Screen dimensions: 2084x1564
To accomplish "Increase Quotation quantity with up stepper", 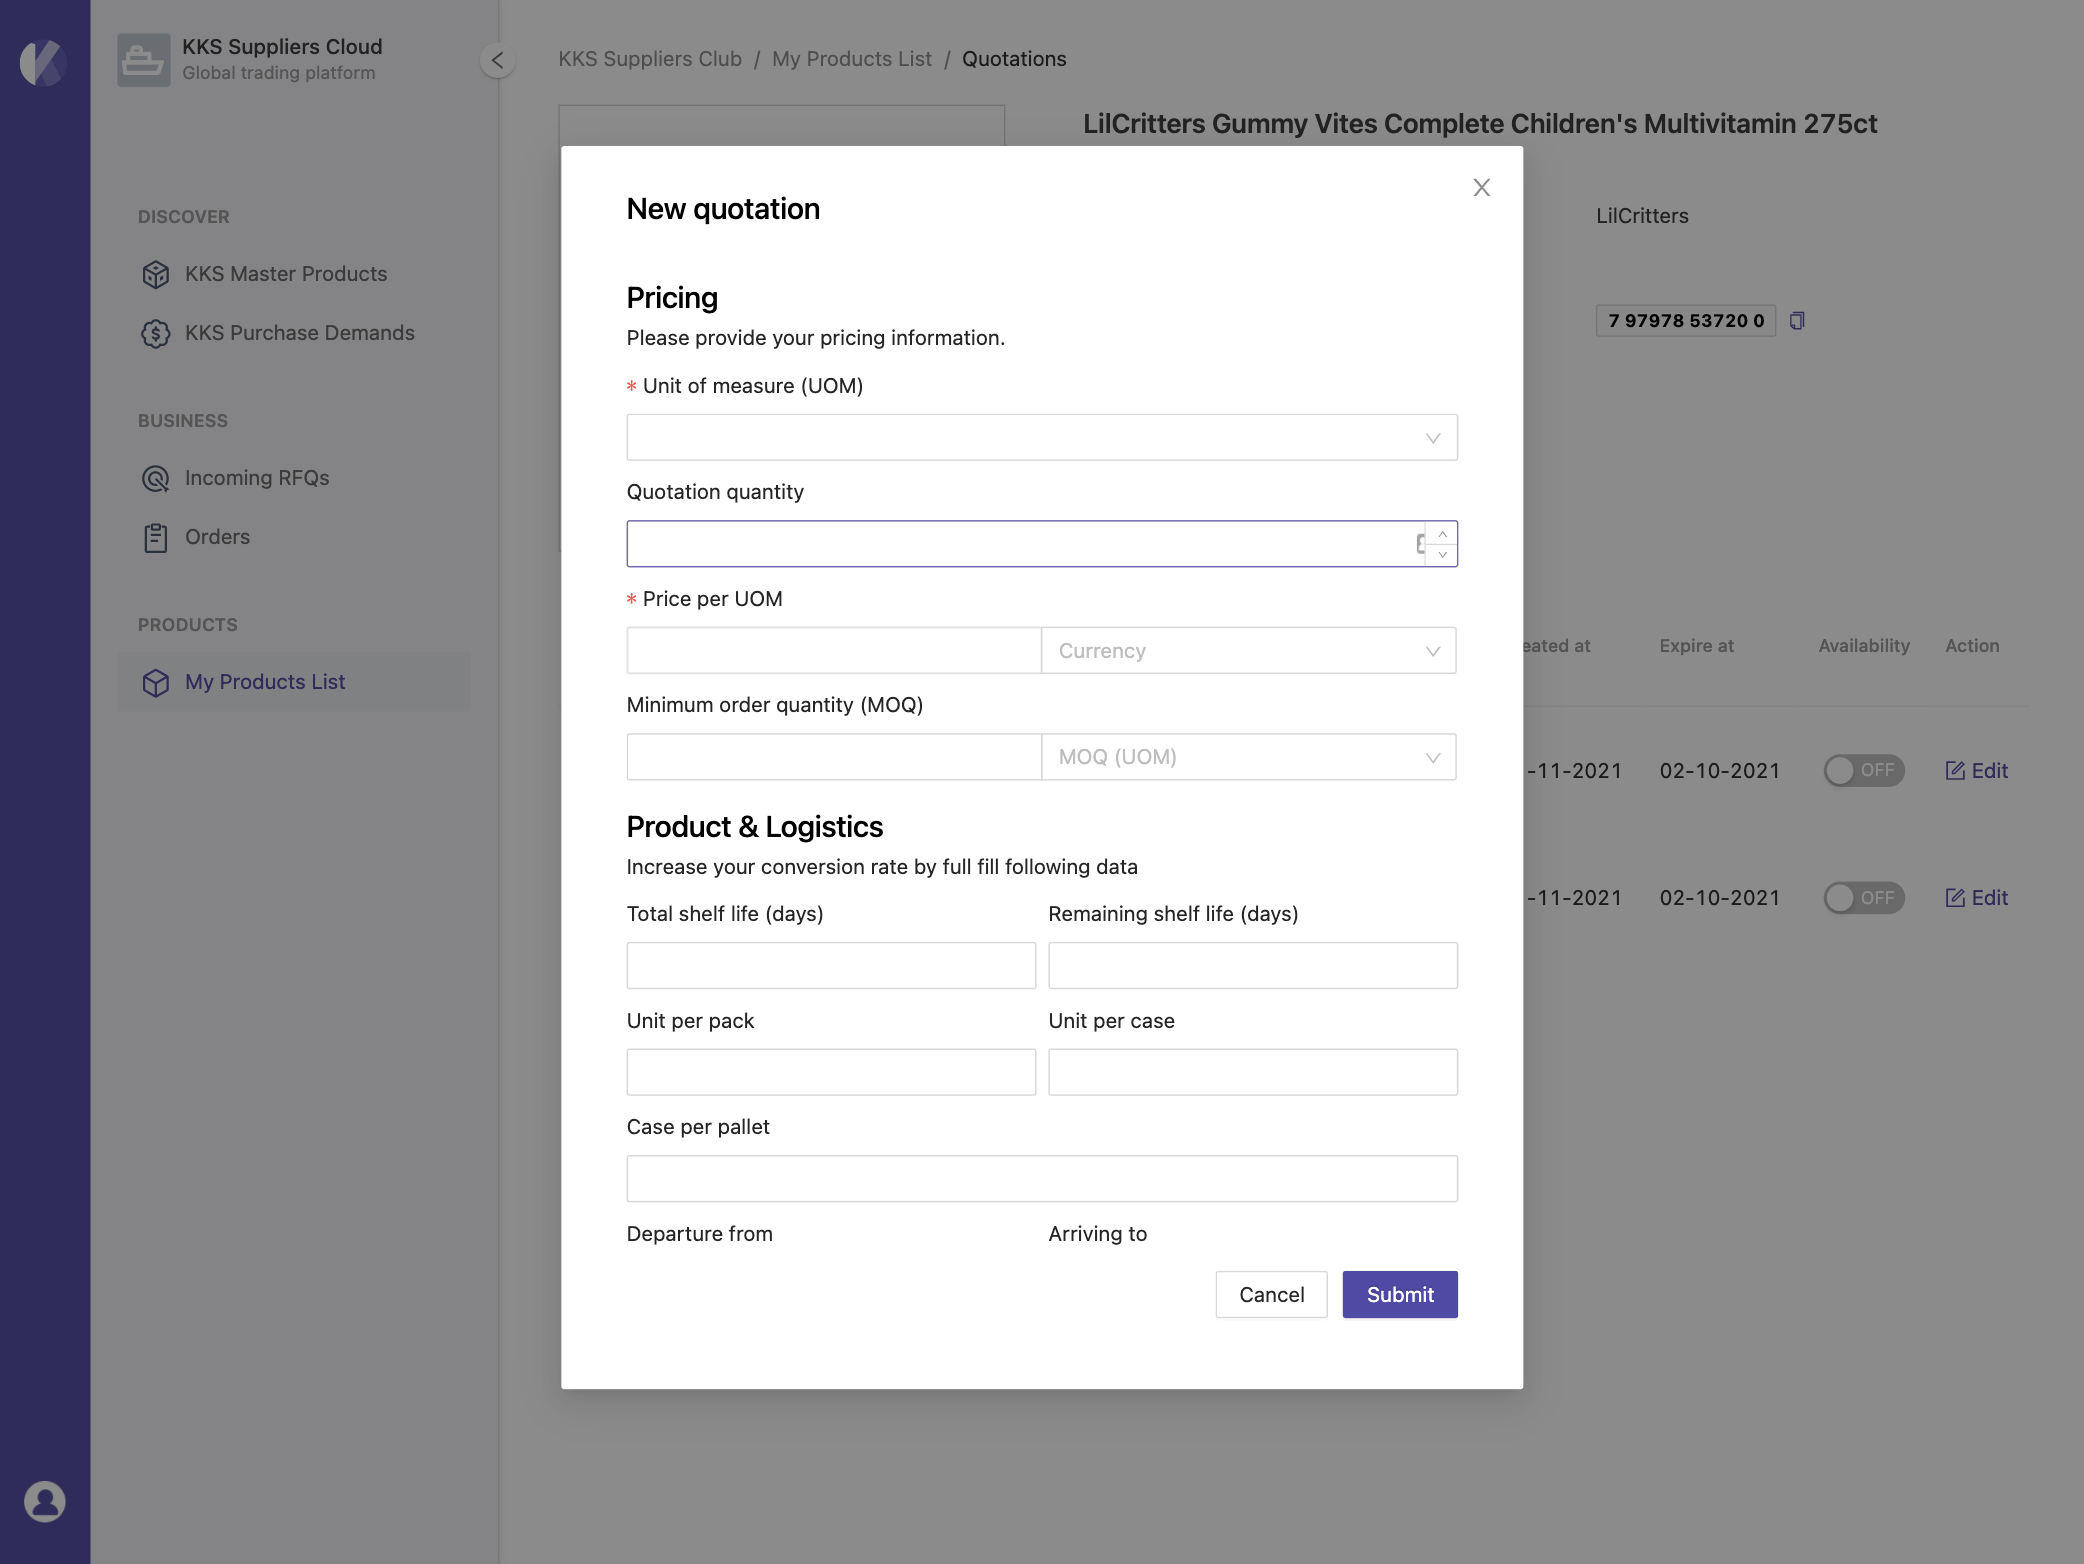I will point(1442,533).
